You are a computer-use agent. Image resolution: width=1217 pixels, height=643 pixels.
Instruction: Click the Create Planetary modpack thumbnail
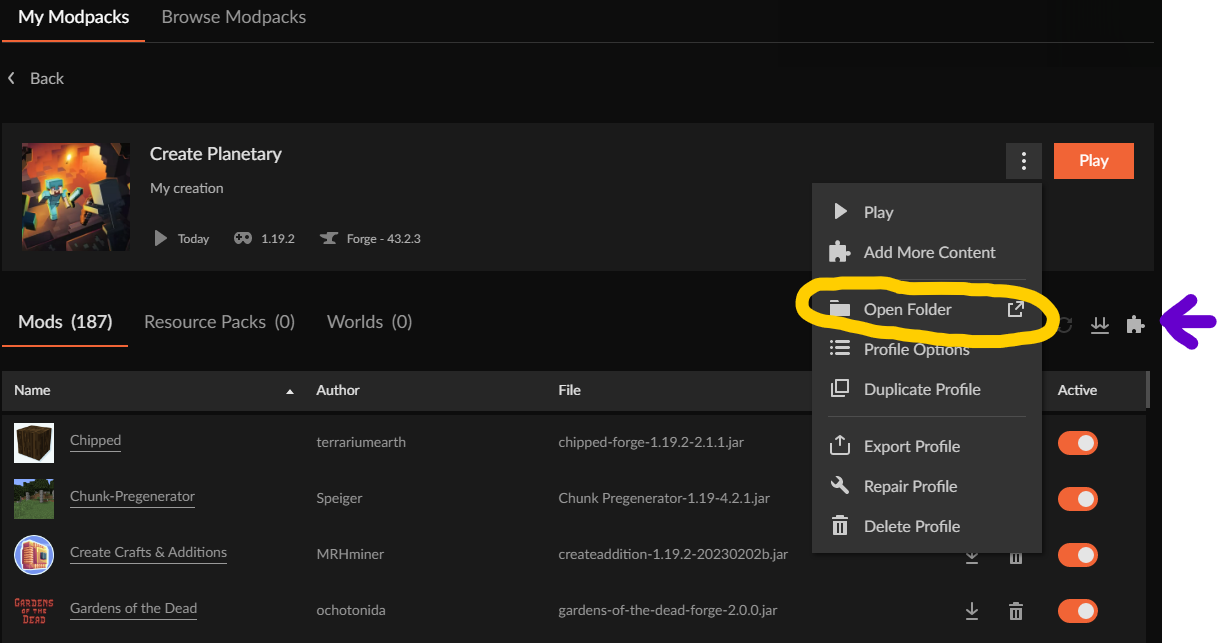(x=76, y=196)
